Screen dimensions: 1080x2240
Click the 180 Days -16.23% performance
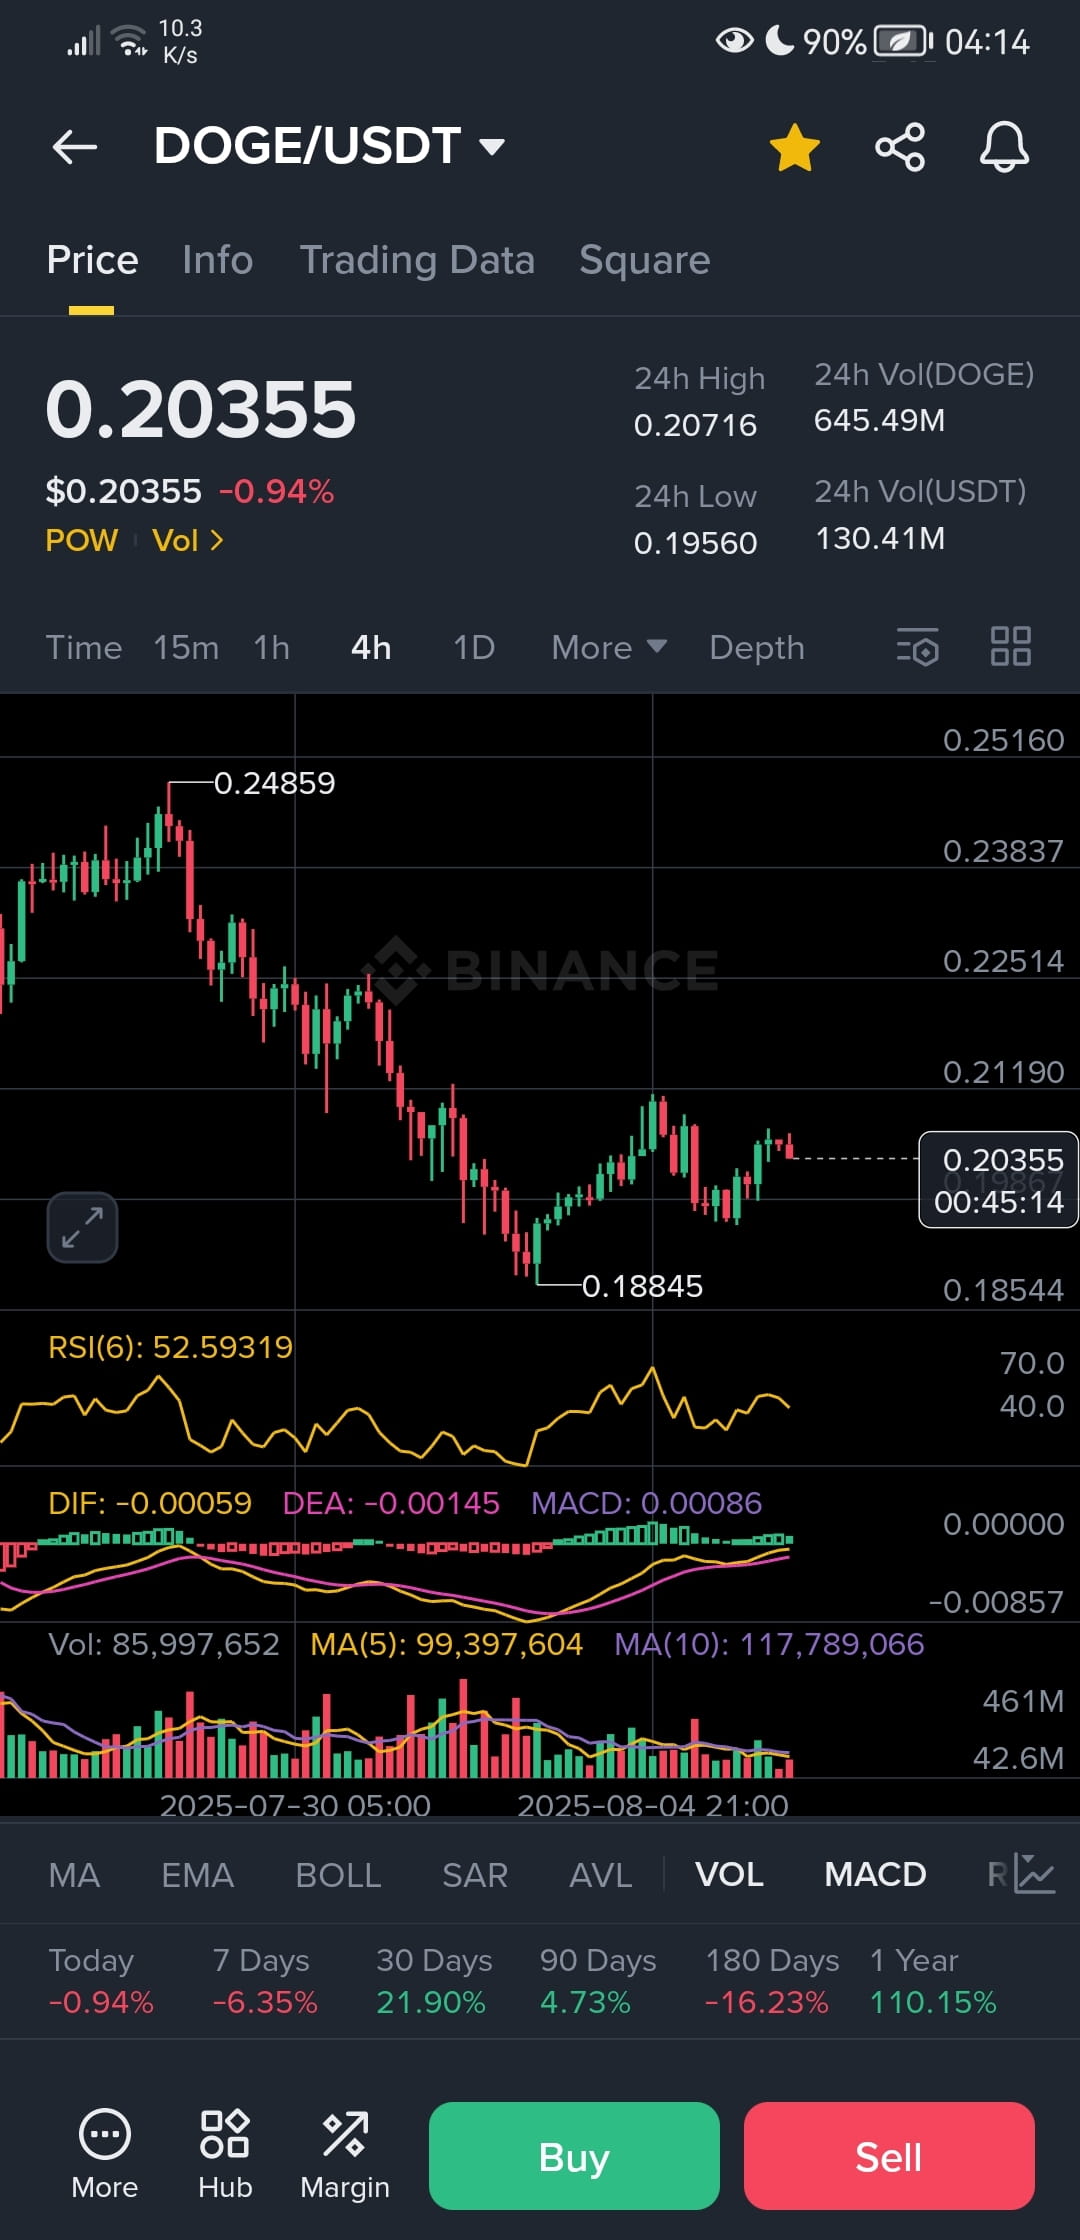(771, 1981)
